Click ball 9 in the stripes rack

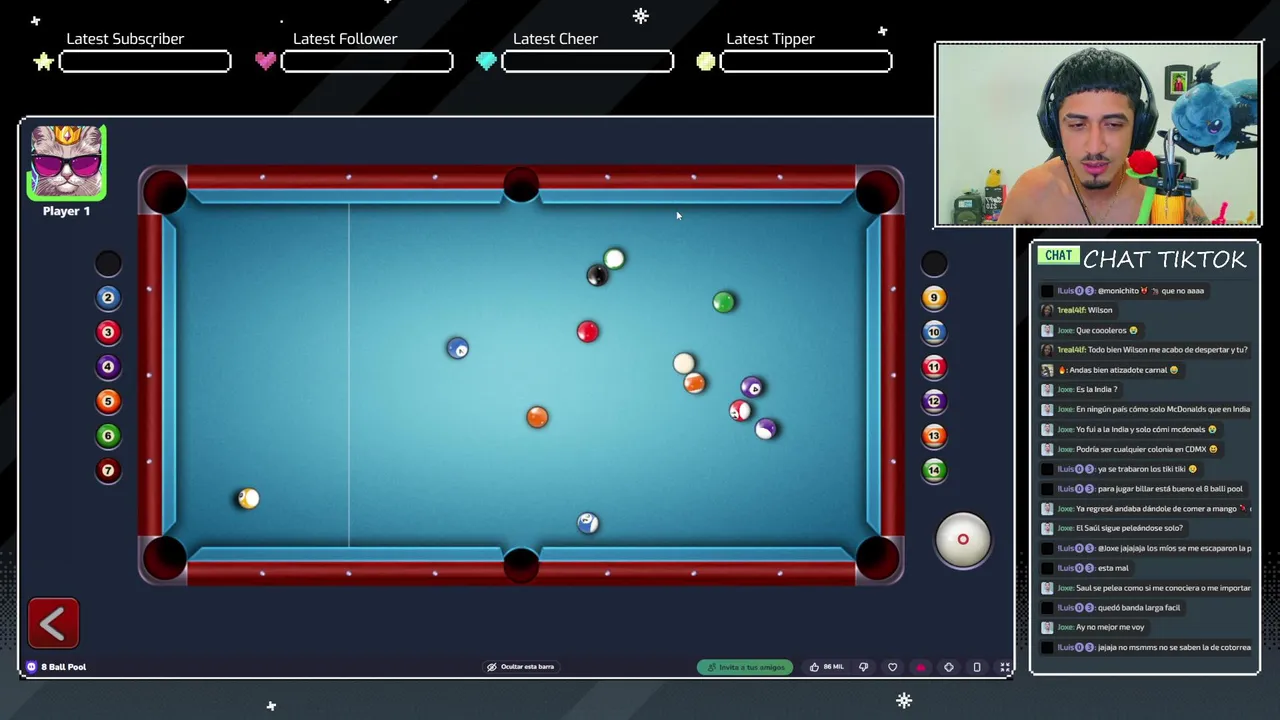934,297
